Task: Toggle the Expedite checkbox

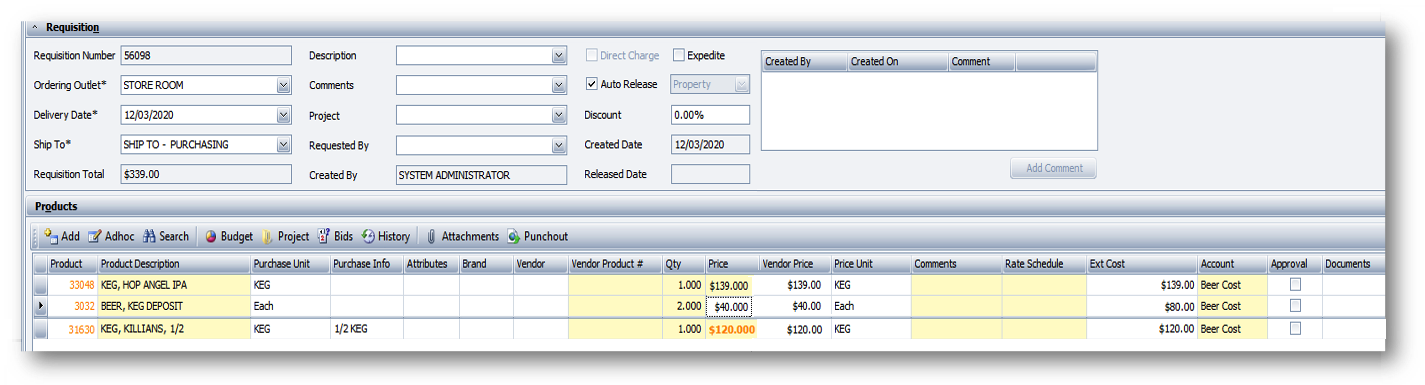Action: [679, 55]
